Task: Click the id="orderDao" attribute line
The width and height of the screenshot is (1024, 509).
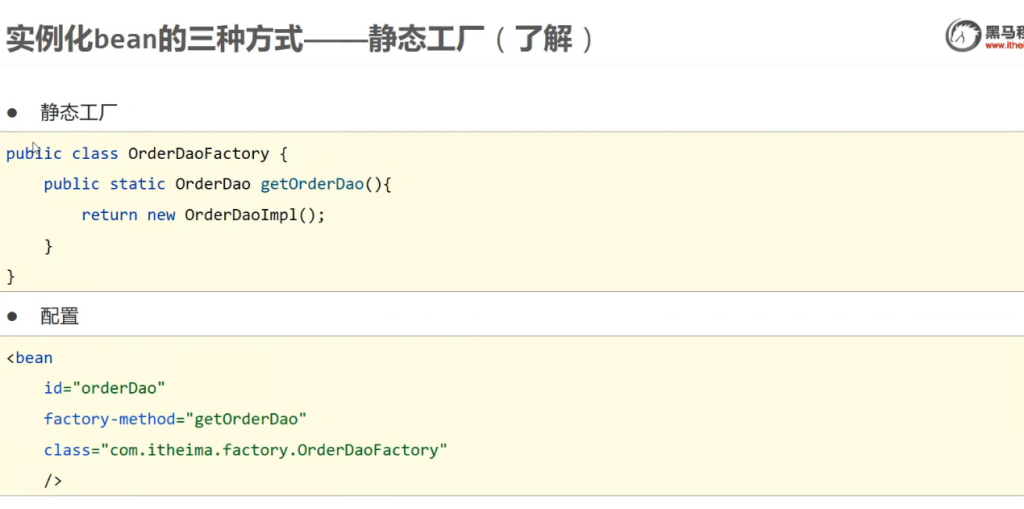Action: pyautogui.click(x=104, y=388)
